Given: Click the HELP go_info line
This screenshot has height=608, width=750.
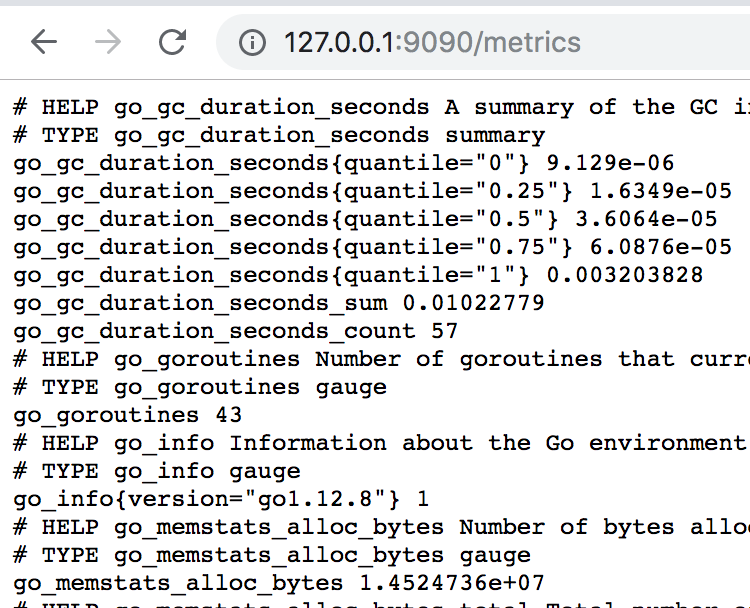Looking at the screenshot, I should tap(382, 443).
